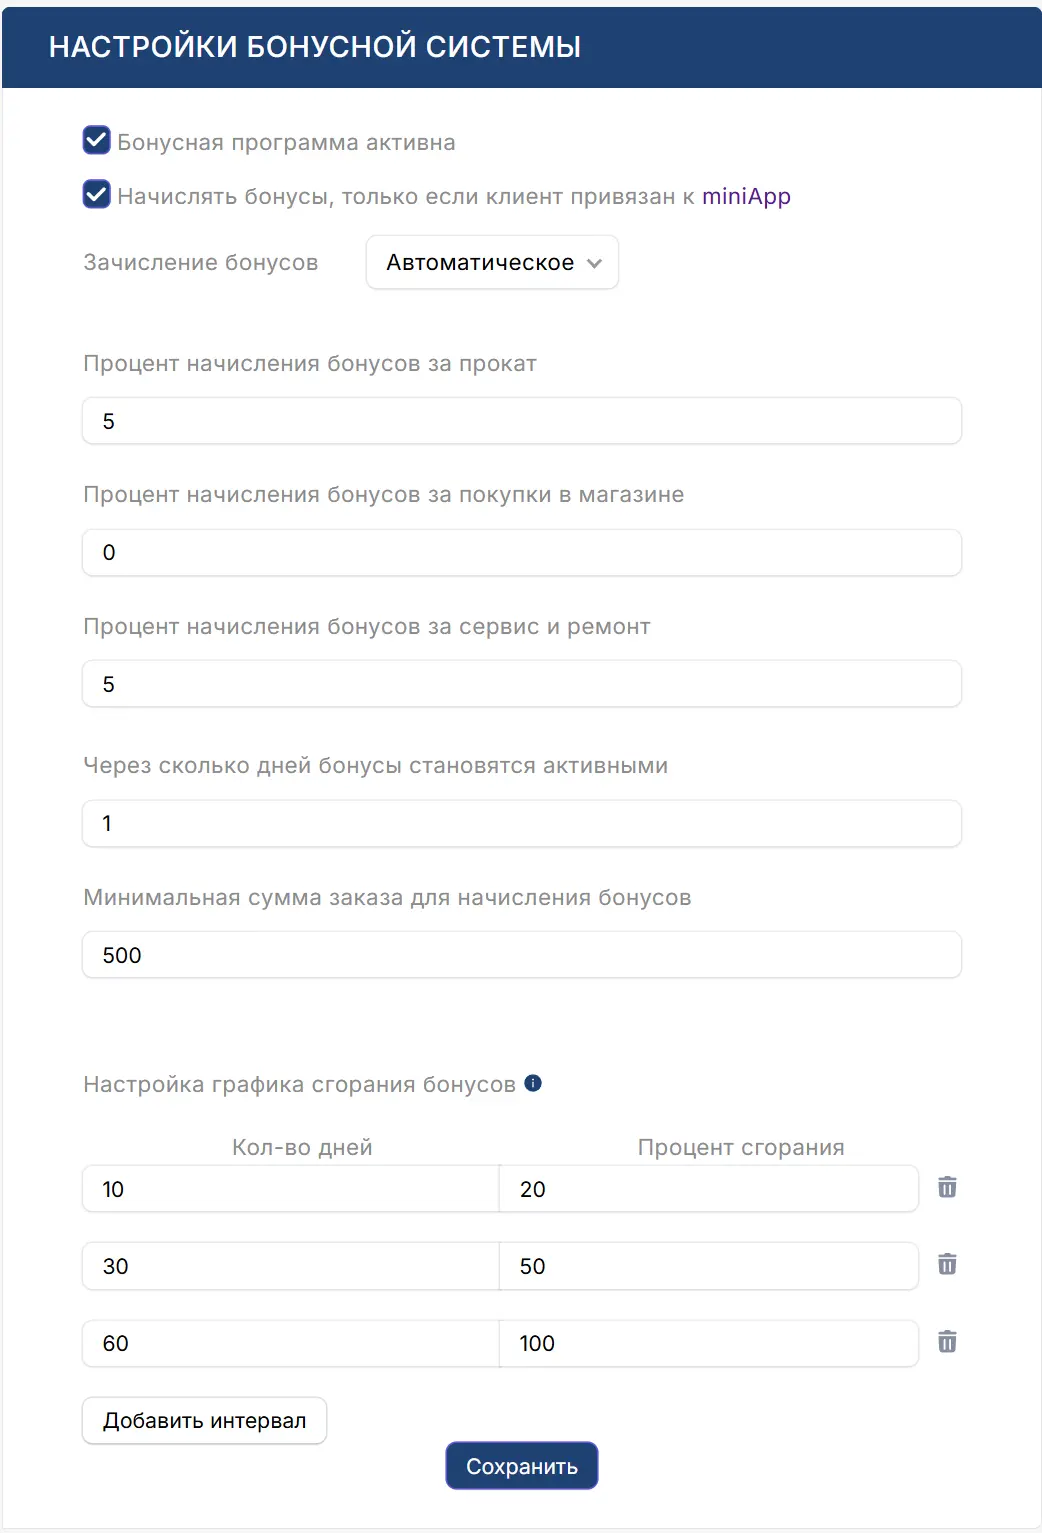The height and width of the screenshot is (1533, 1042).
Task: Click the rental bonus percentage field showing 5
Action: 521,421
